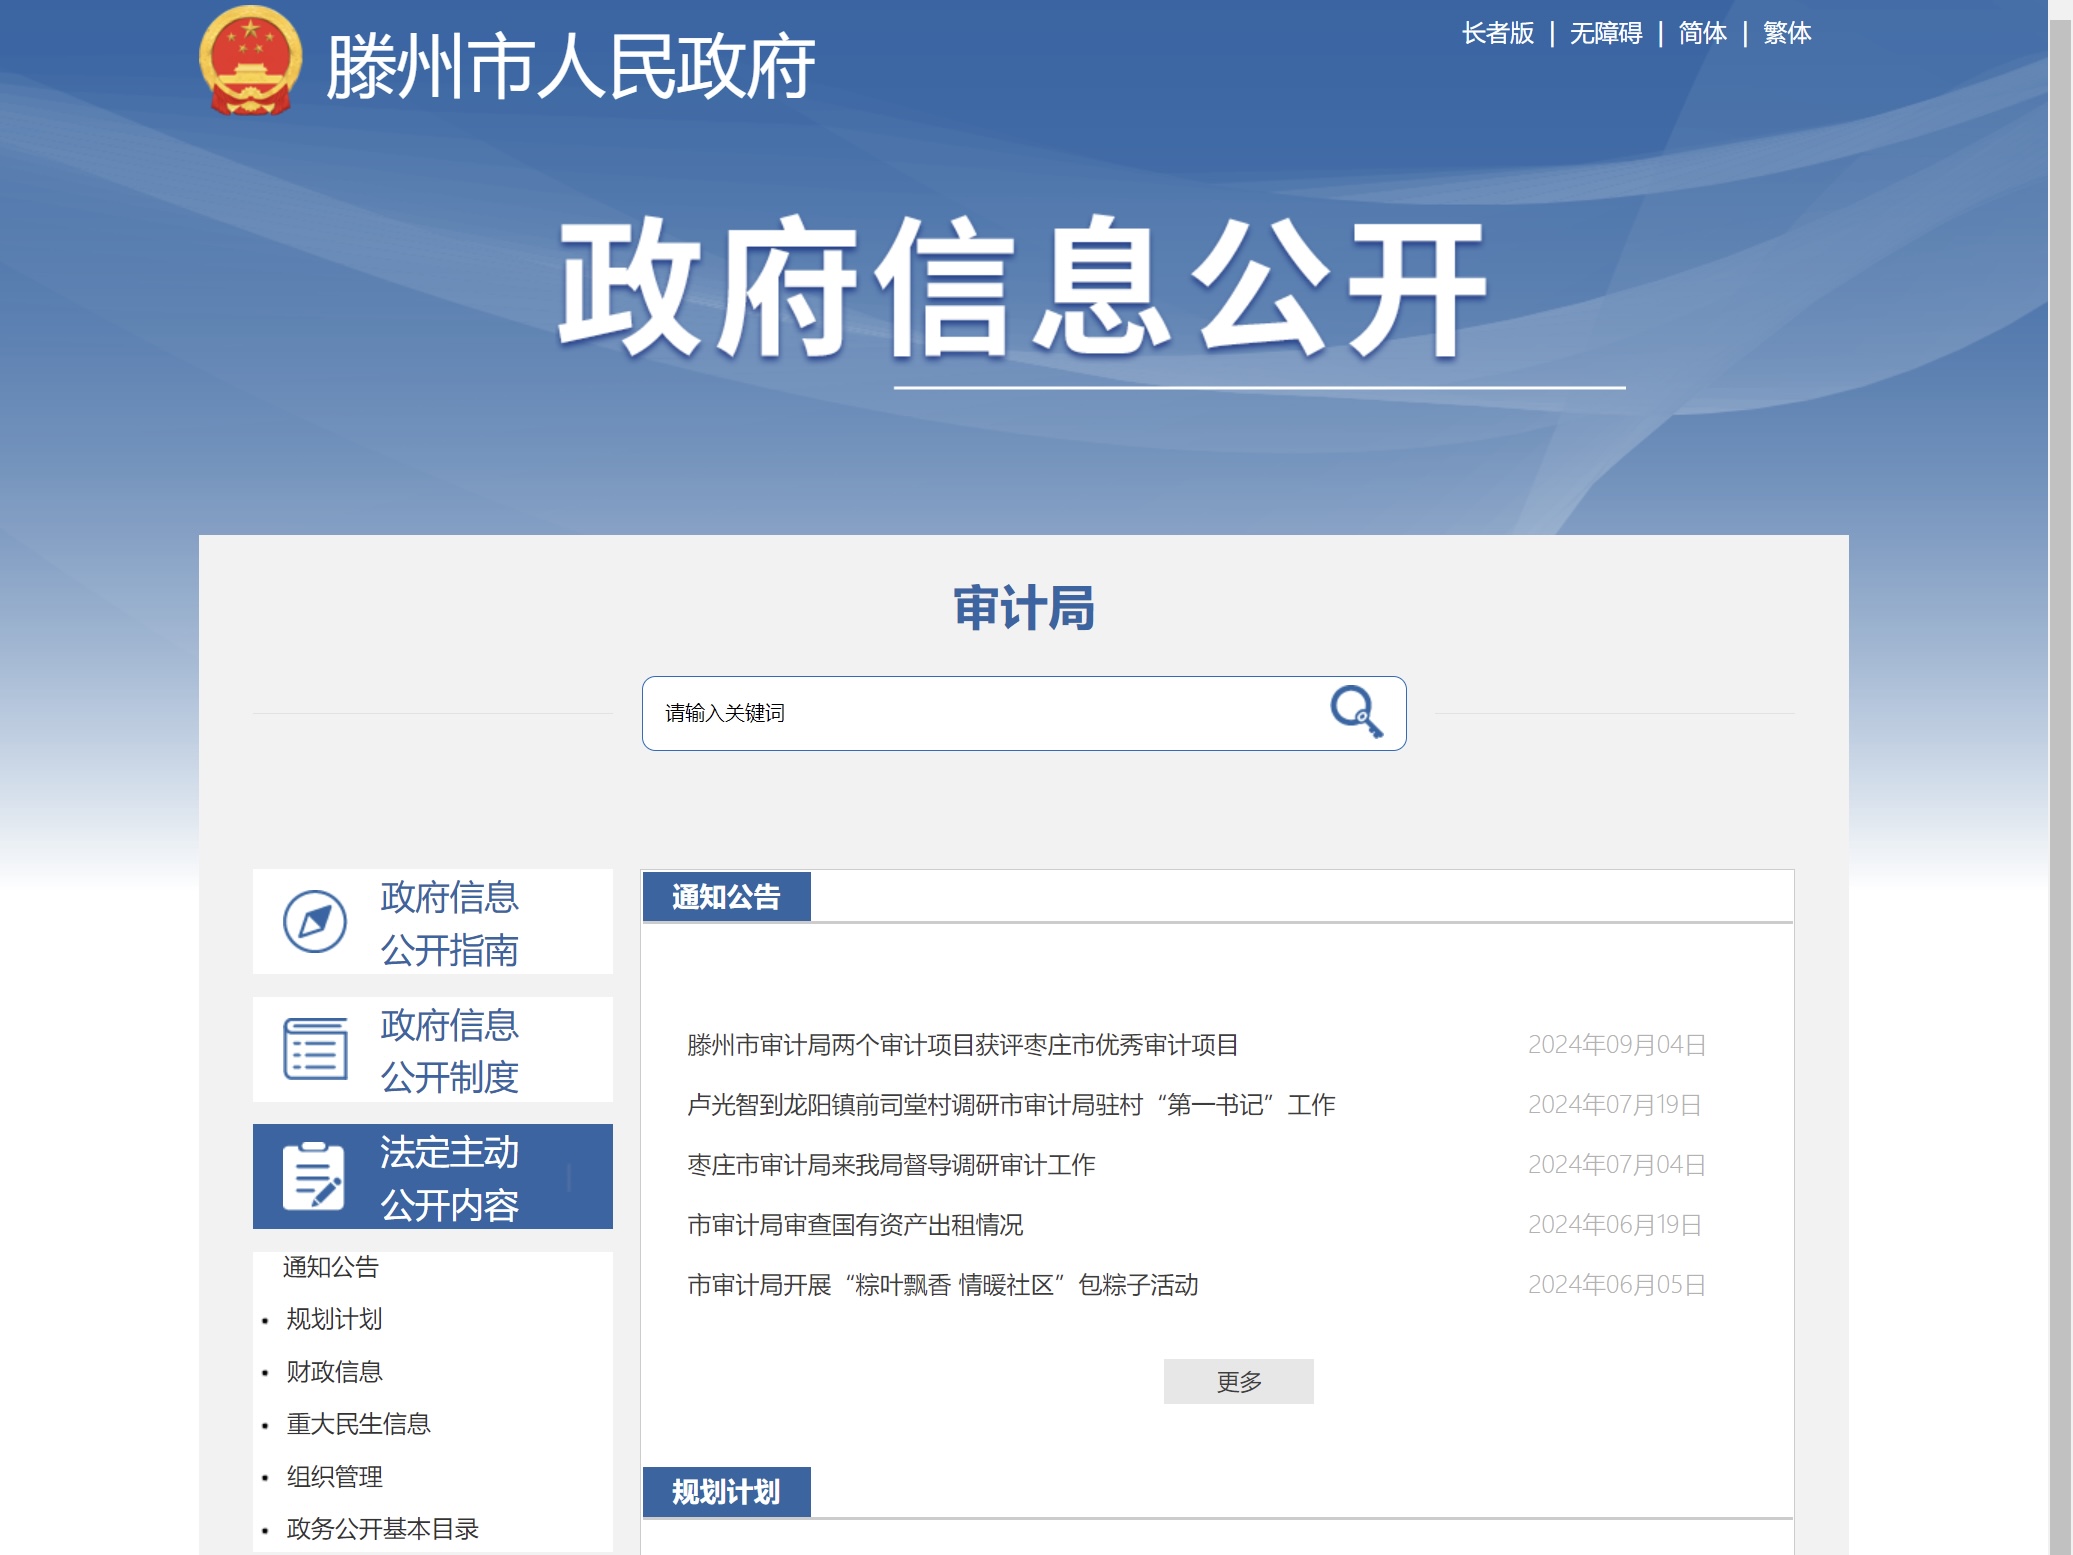Image resolution: width=2073 pixels, height=1555 pixels.
Task: Click date 2024年07月04日
Action: 1617,1165
